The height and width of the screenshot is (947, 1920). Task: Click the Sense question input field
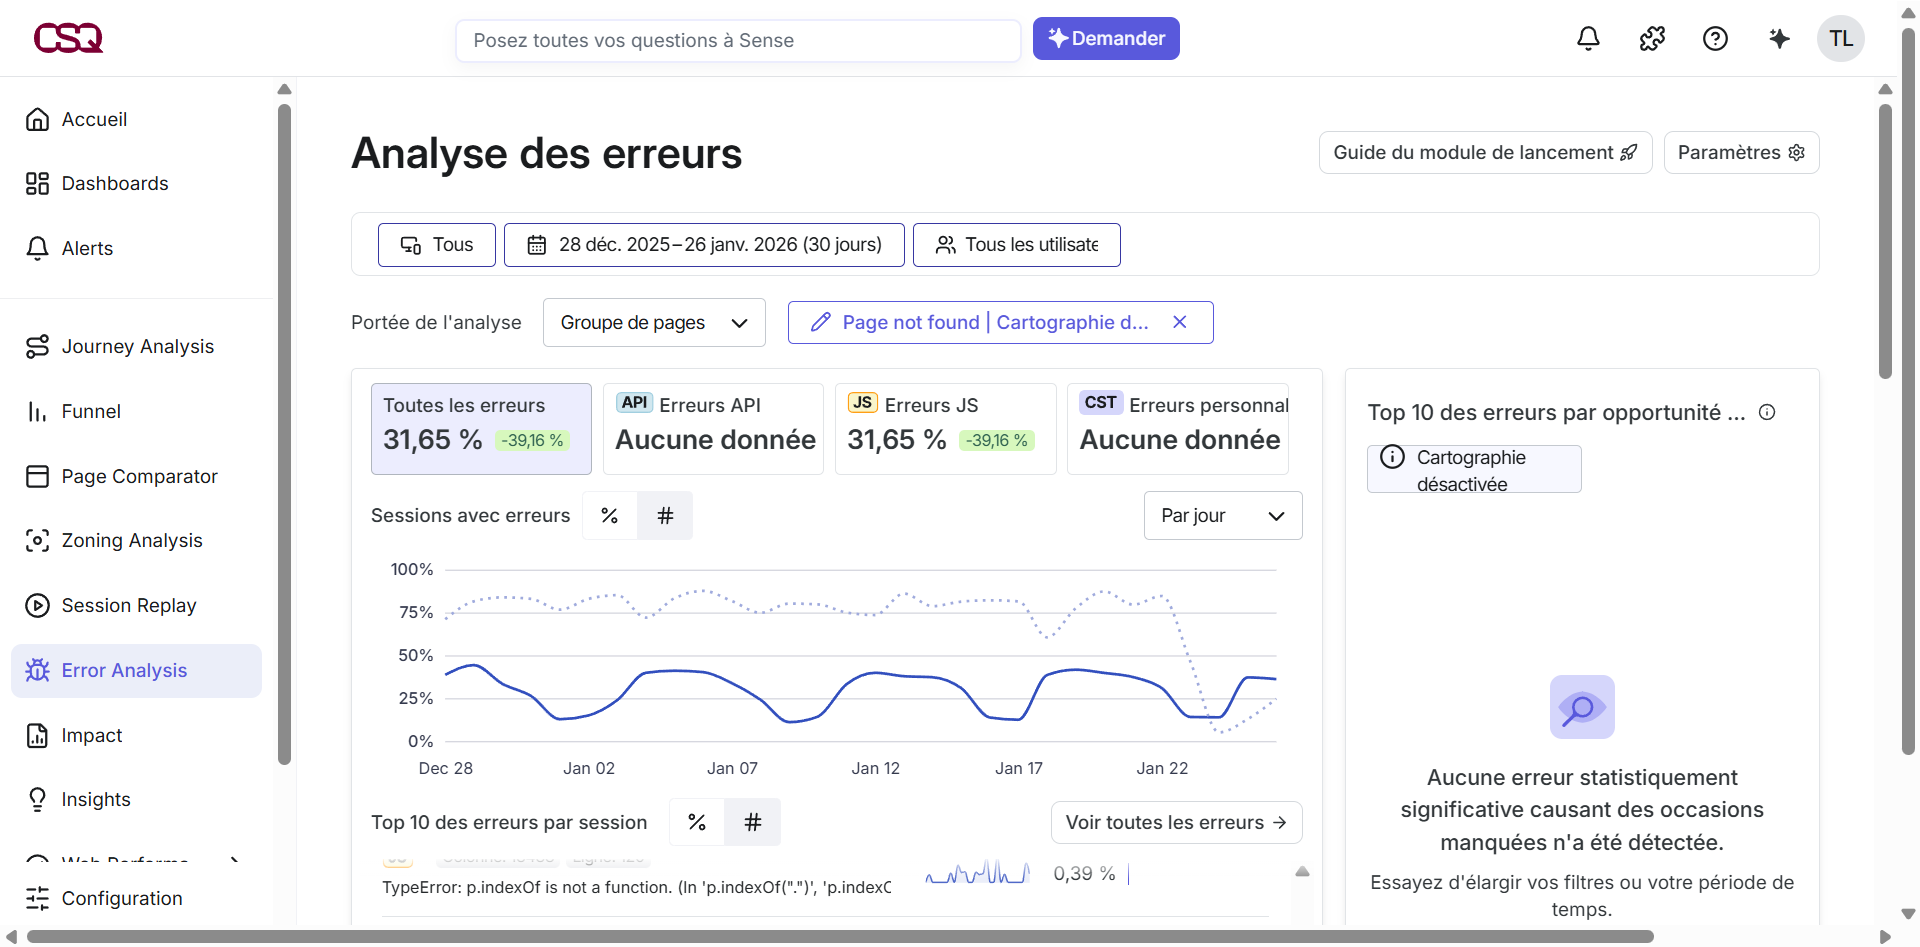(738, 40)
